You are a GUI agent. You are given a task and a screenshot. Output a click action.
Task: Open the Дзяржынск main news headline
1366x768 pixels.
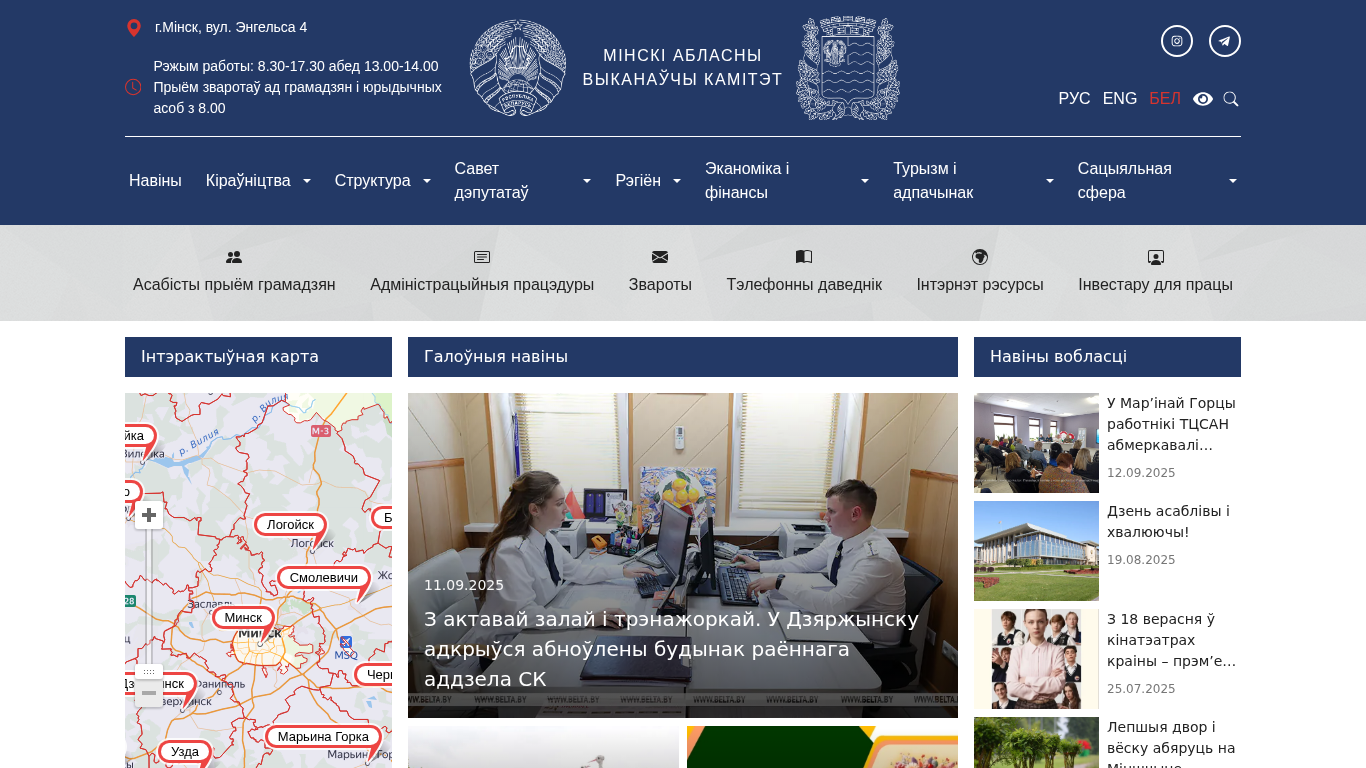[x=671, y=649]
